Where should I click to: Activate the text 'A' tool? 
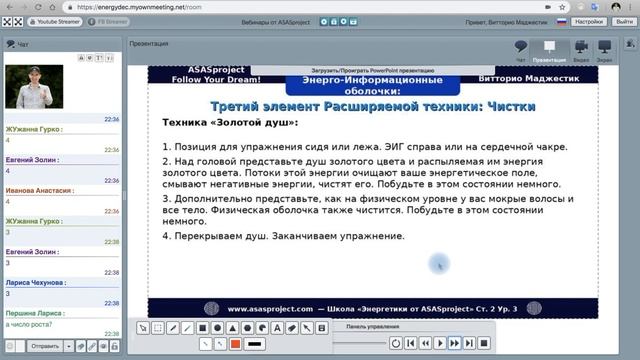coord(277,328)
